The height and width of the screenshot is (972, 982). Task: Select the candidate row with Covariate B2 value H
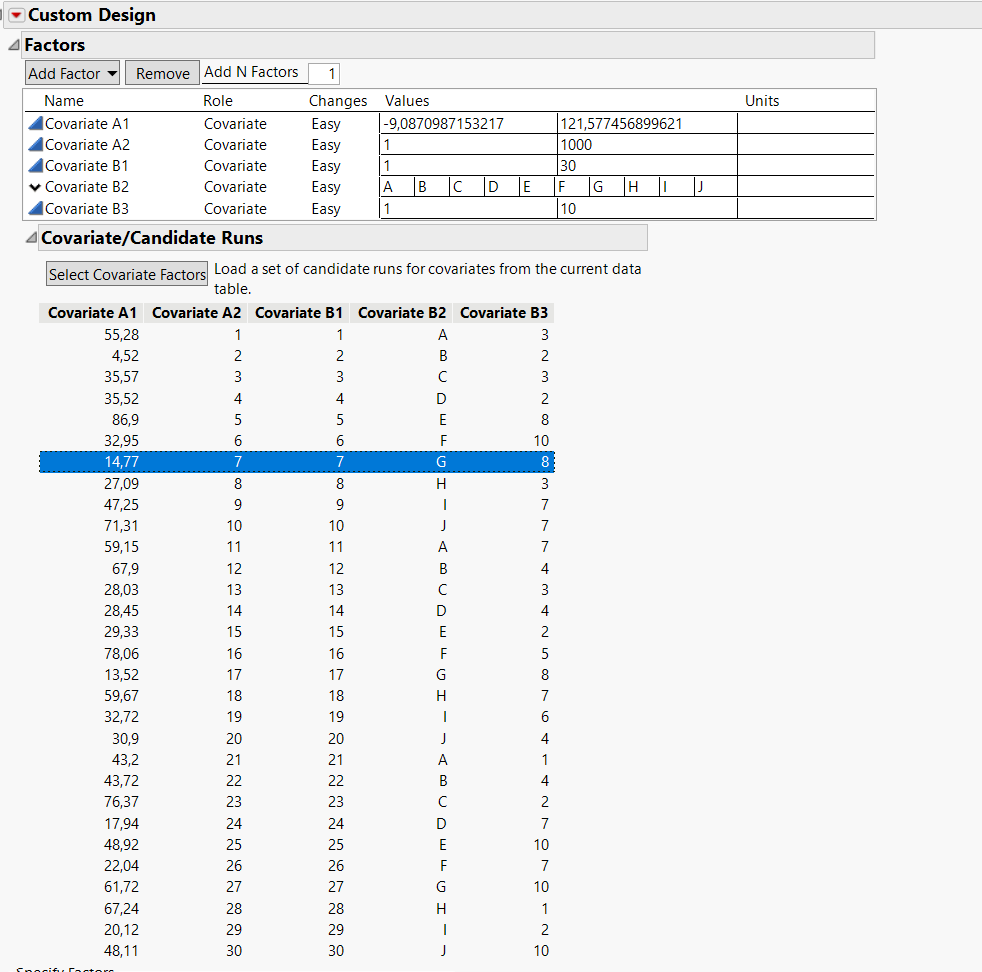pyautogui.click(x=300, y=483)
